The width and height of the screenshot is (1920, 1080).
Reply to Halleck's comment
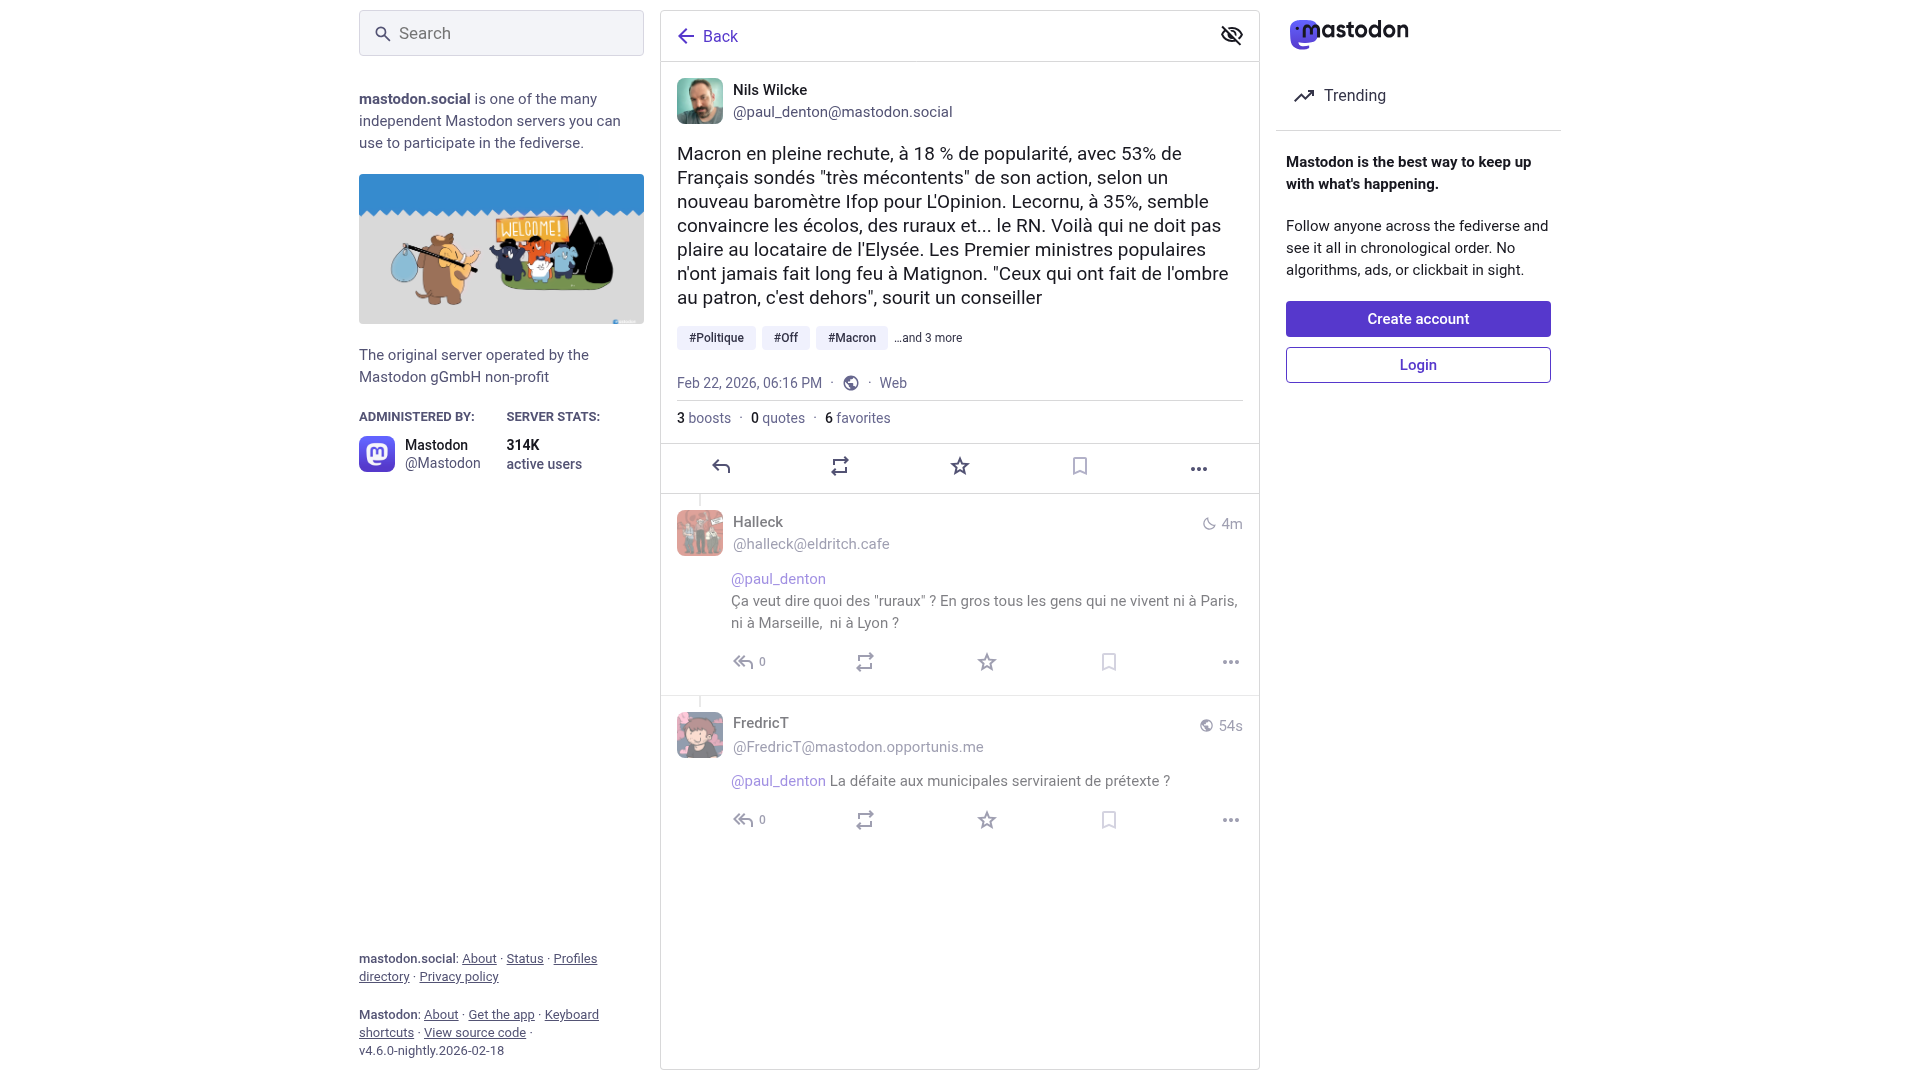pyautogui.click(x=743, y=662)
